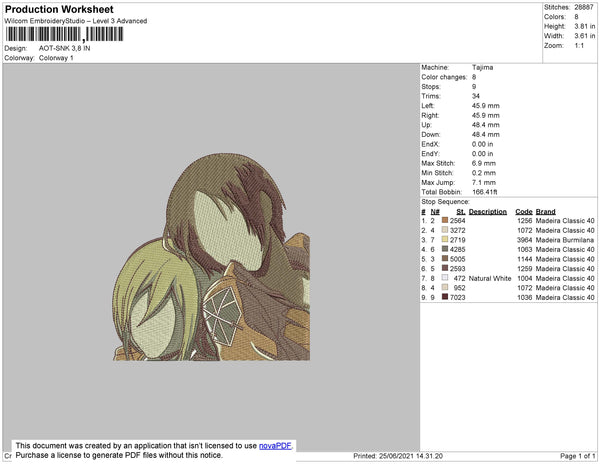
Task: Select the Printed date 25/06/2021 text
Action: click(398, 456)
